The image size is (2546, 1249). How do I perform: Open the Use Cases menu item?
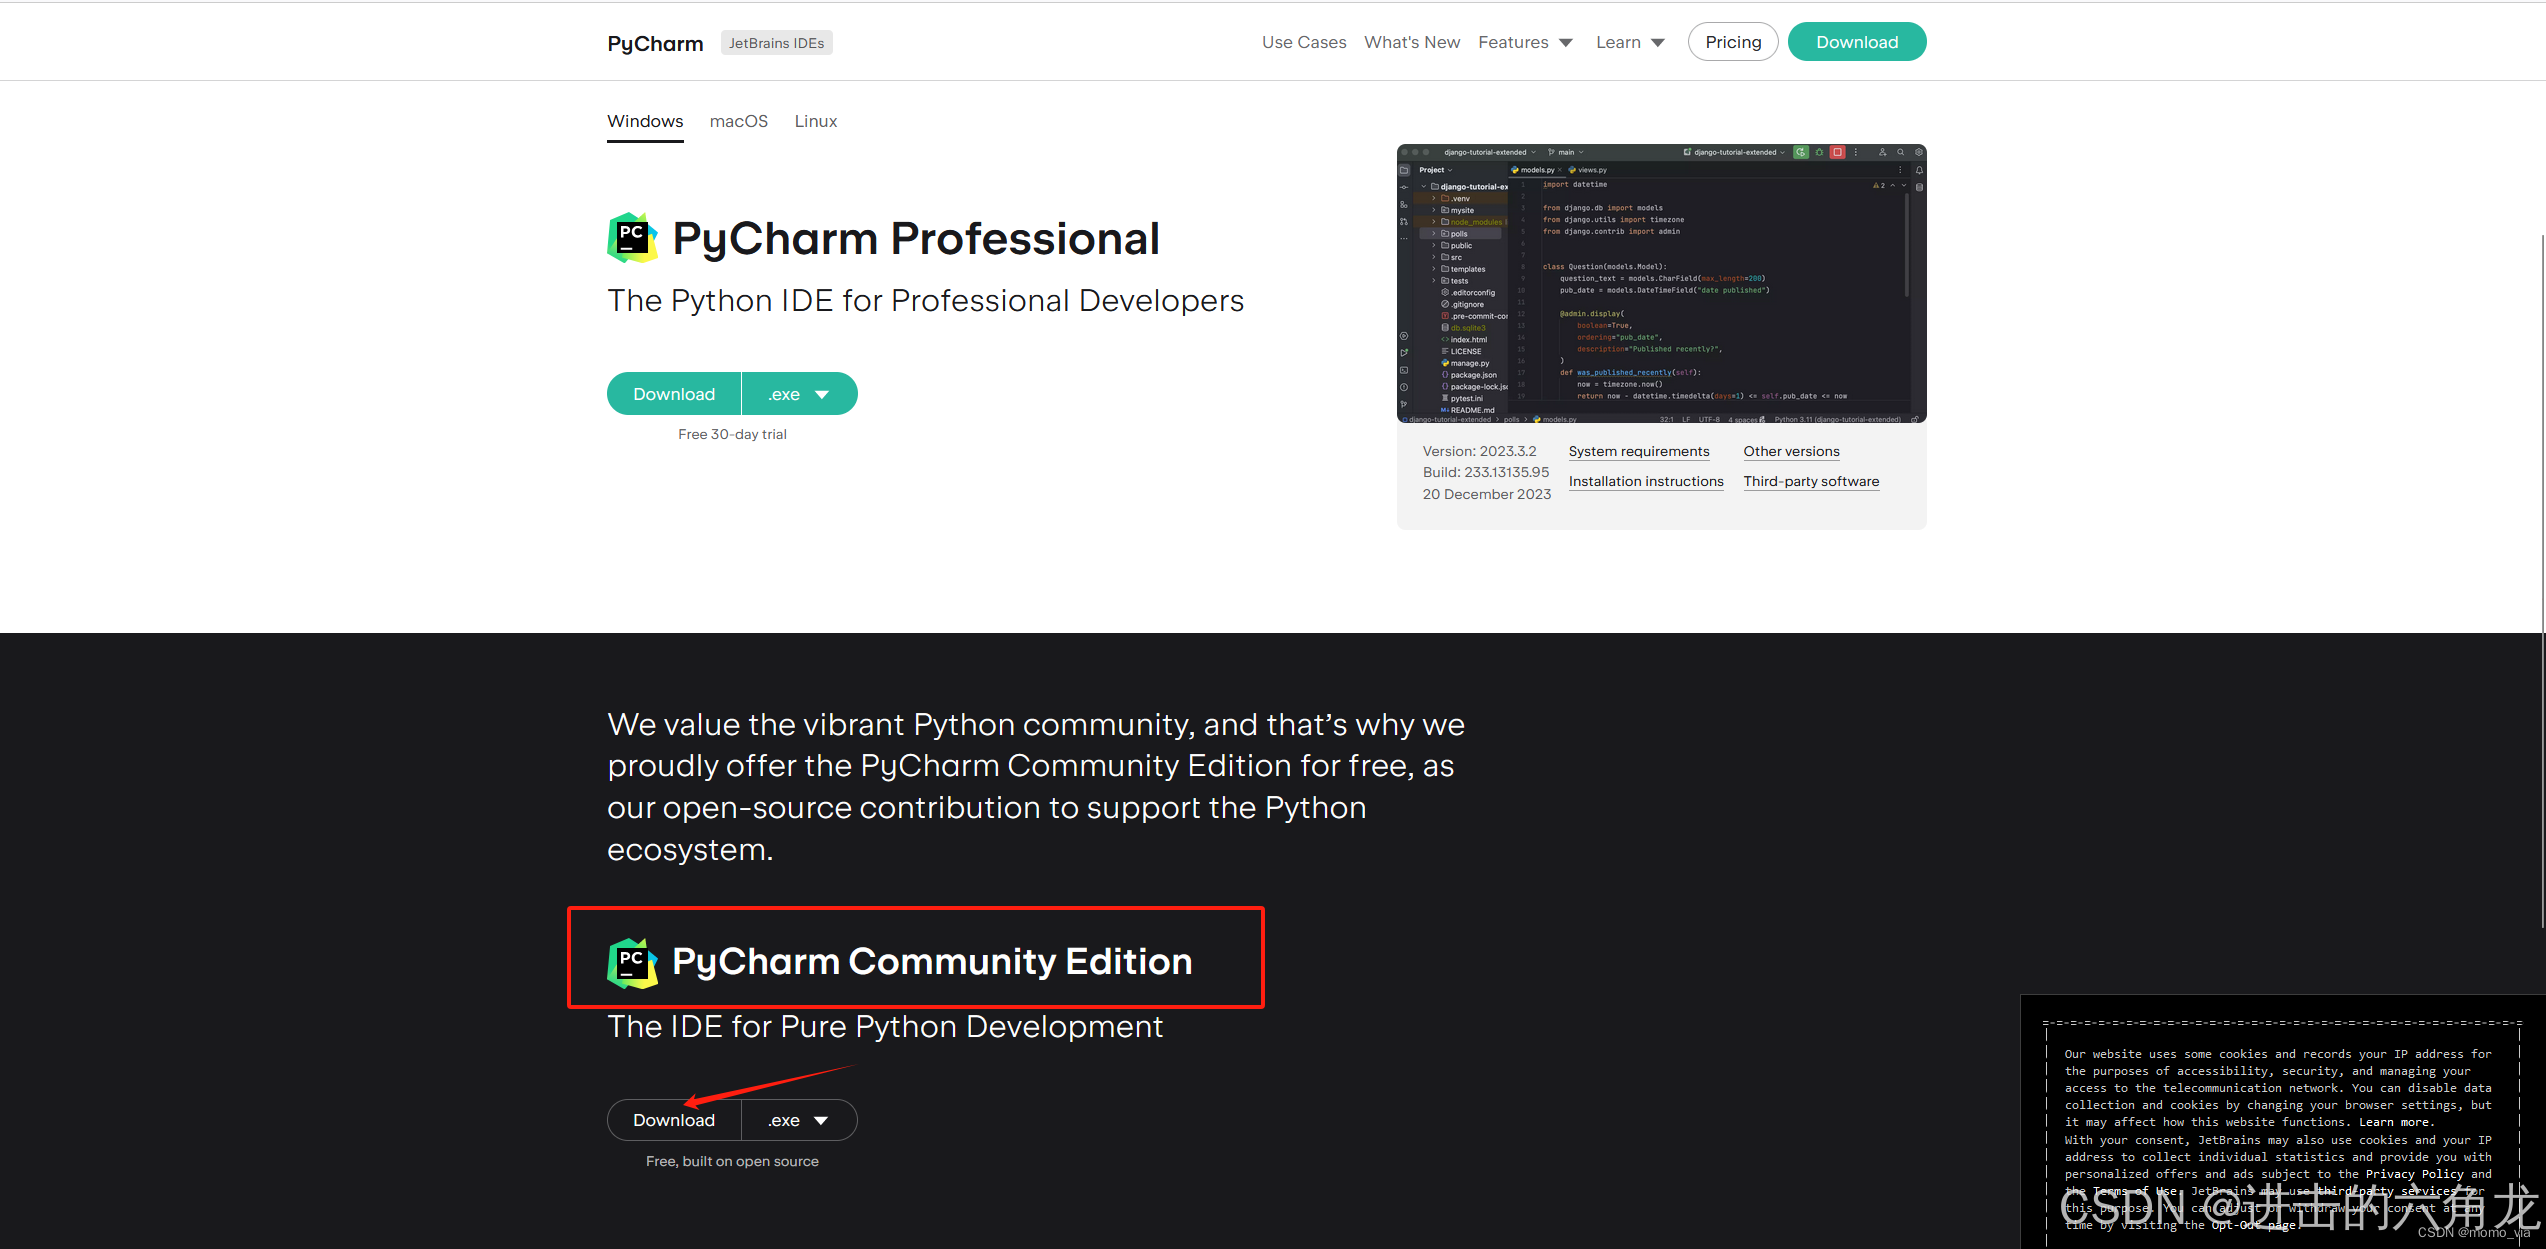(1303, 42)
